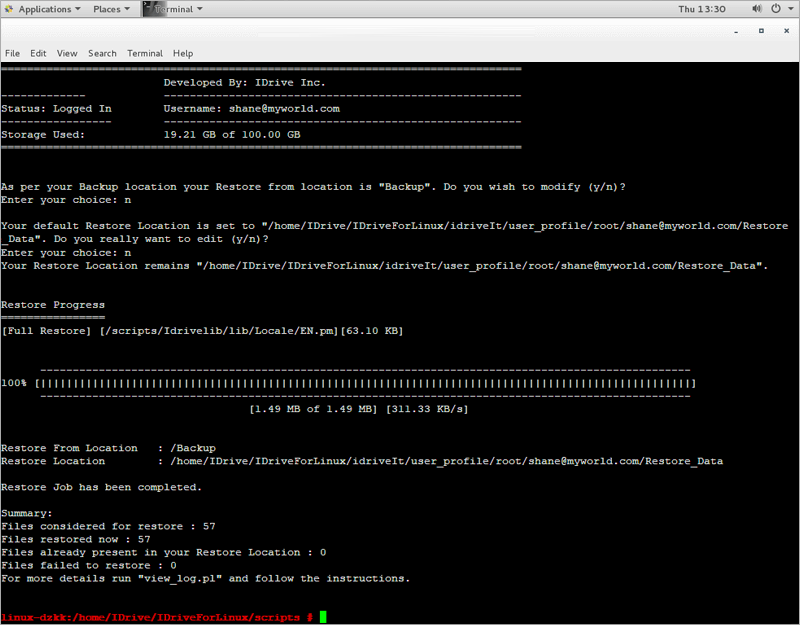The image size is (800, 625).
Task: Click the "[1.49 MB of 1.49 MB]" transfer text
Action: coord(313,409)
